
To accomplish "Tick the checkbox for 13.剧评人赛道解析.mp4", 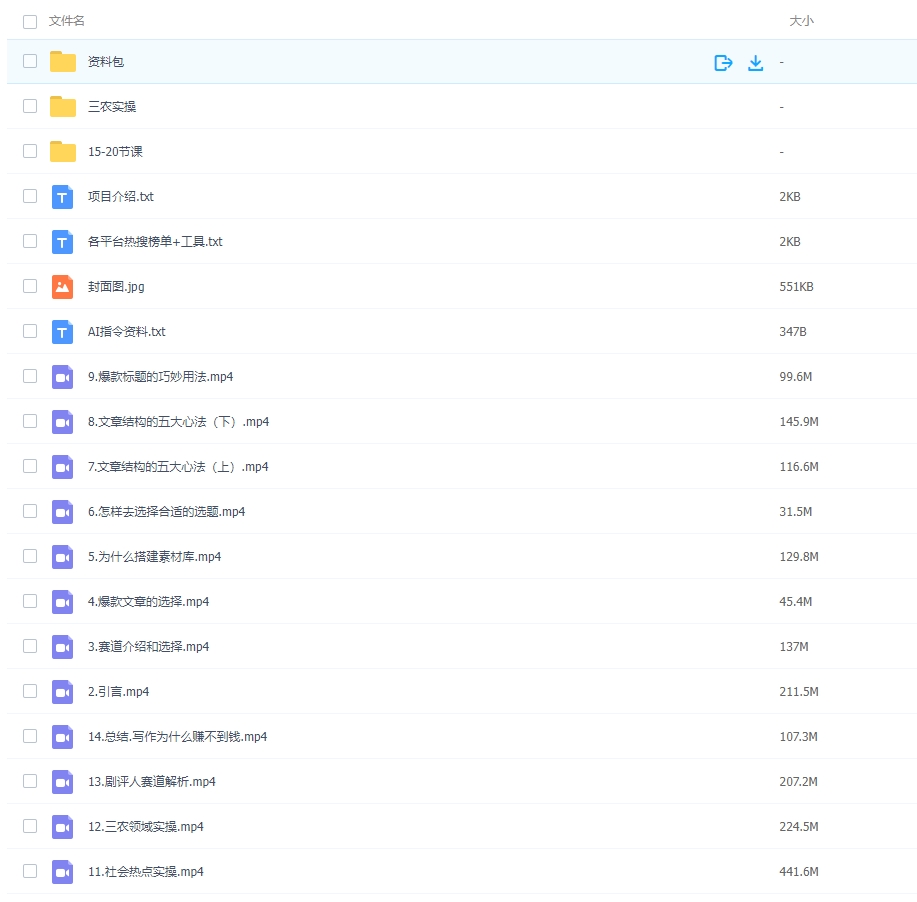I will (30, 781).
